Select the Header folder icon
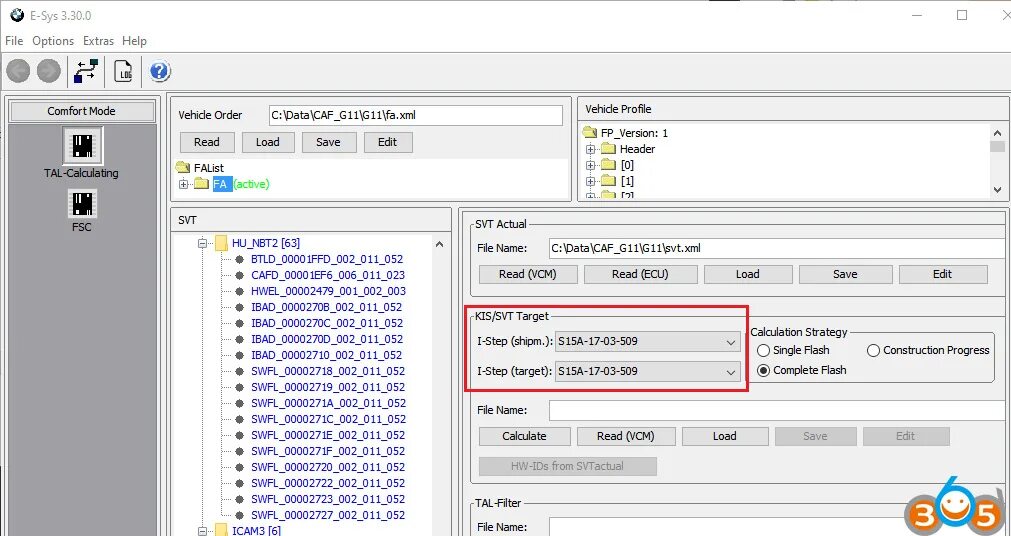 [x=609, y=149]
